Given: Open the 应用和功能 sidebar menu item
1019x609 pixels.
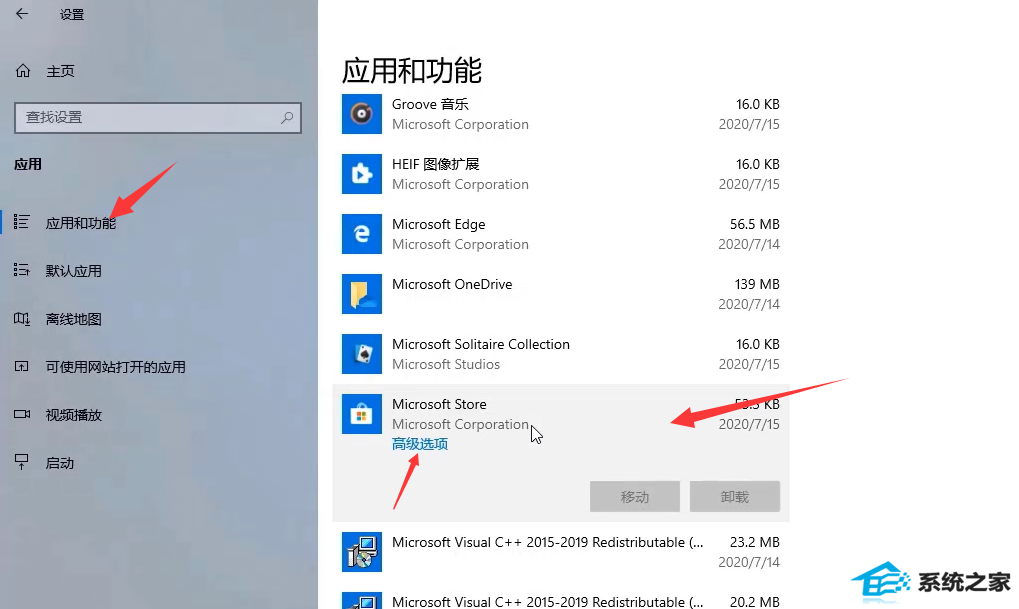Looking at the screenshot, I should pyautogui.click(x=81, y=223).
